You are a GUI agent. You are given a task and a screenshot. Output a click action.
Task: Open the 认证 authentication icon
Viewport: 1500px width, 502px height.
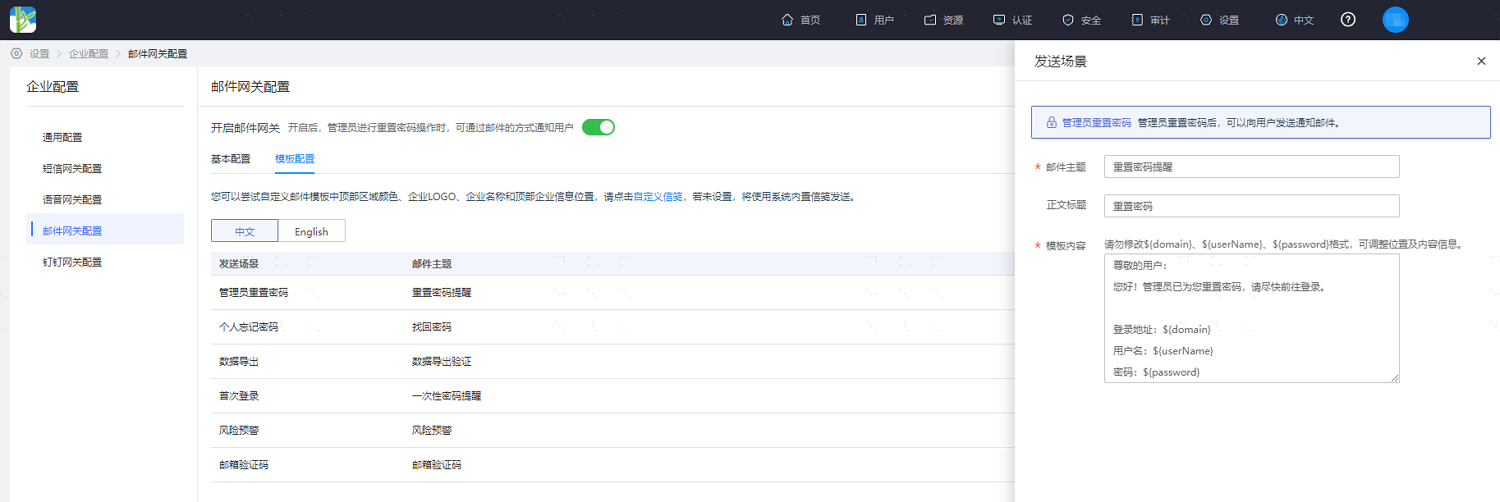click(x=999, y=20)
